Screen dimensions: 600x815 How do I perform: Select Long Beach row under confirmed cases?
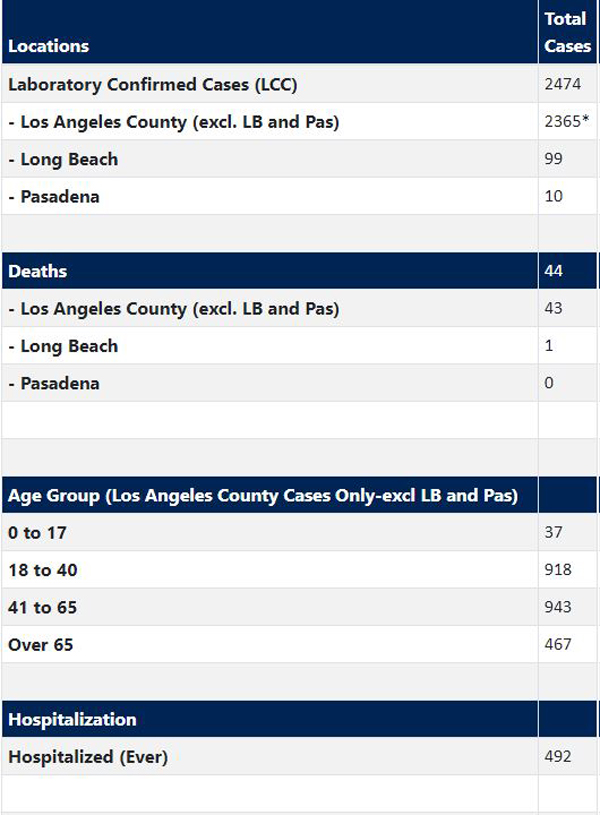coord(300,159)
